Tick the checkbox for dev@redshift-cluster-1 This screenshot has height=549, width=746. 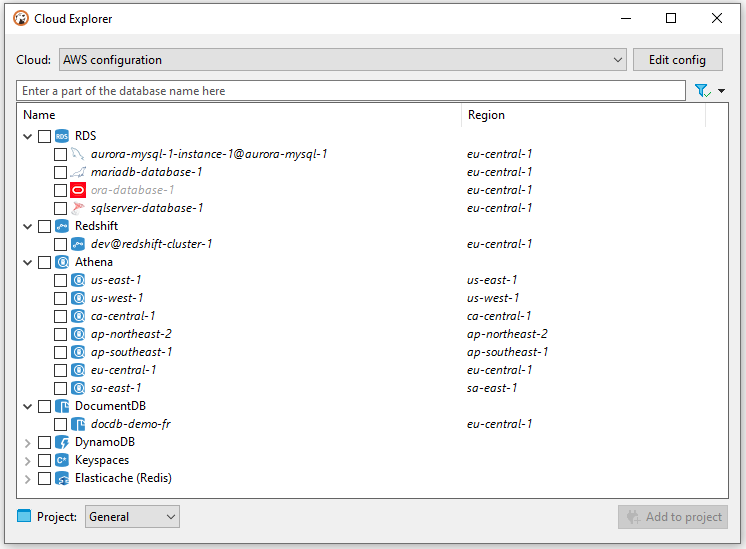click(x=61, y=244)
